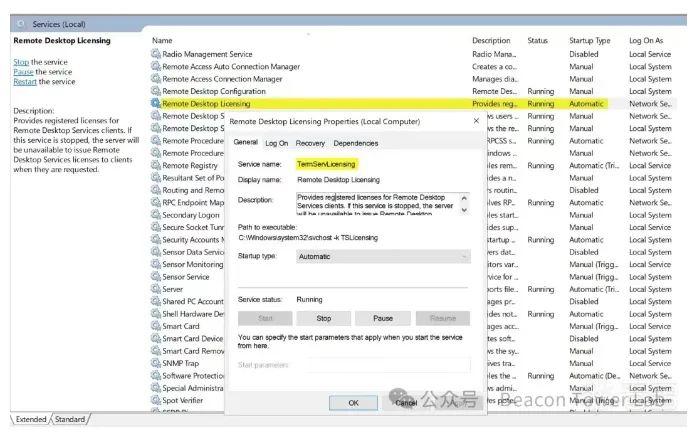697x435 pixels.
Task: Click the Special Administra service icon
Action: pos(156,388)
